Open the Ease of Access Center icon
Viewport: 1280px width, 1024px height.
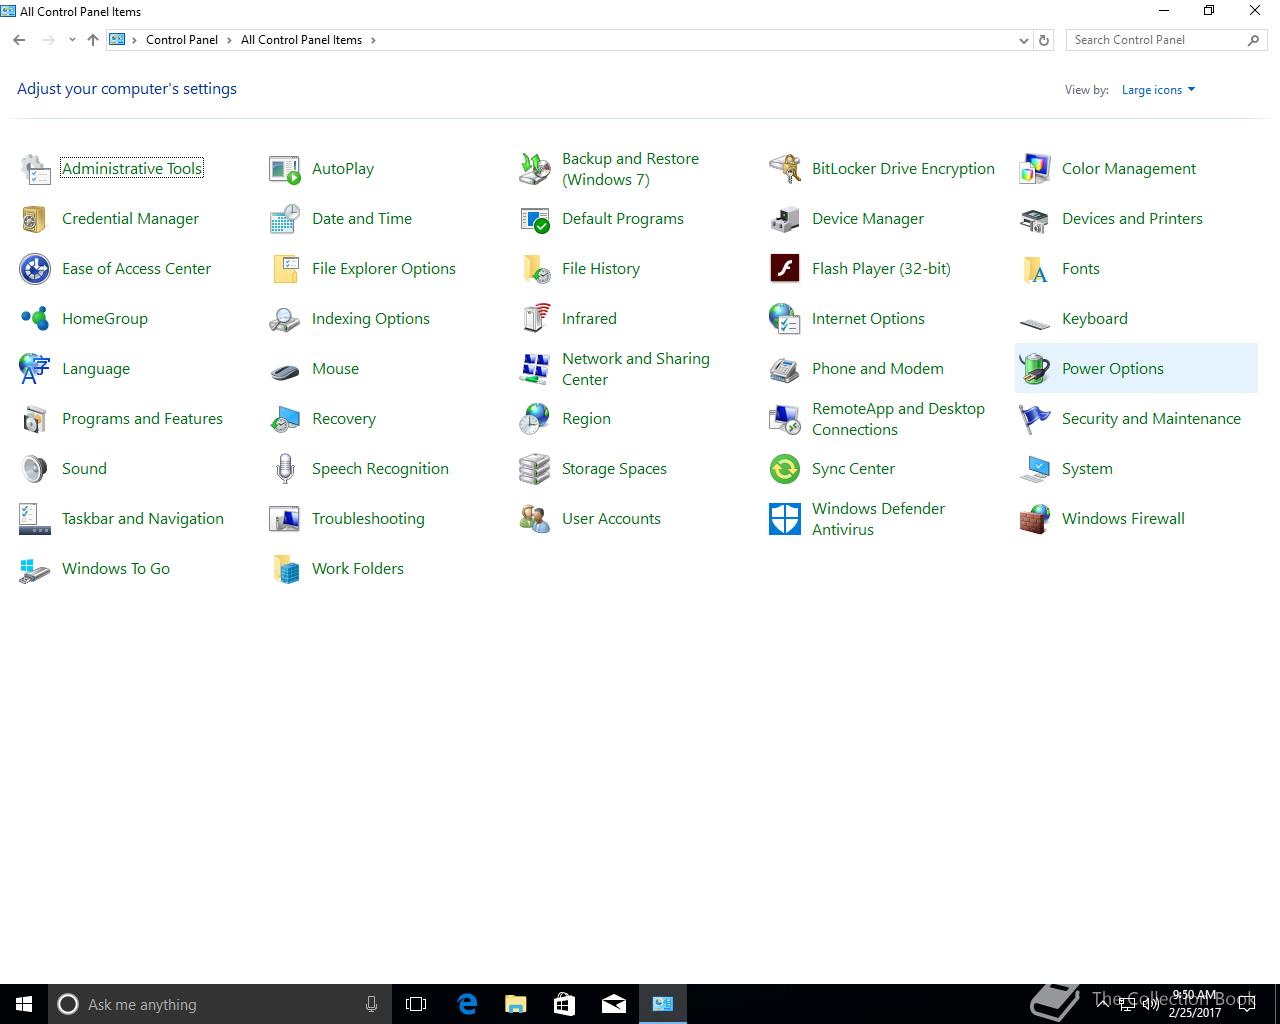click(35, 269)
